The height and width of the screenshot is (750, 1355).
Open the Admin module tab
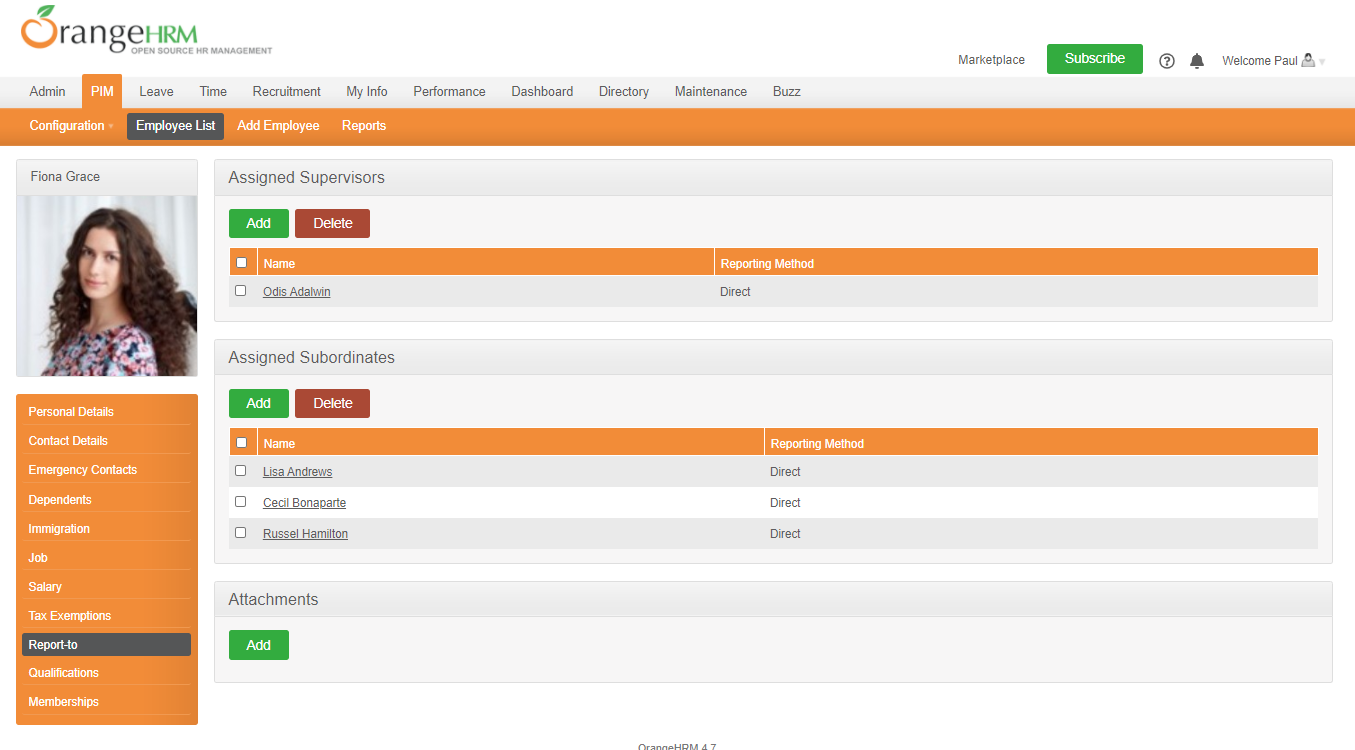pos(47,91)
